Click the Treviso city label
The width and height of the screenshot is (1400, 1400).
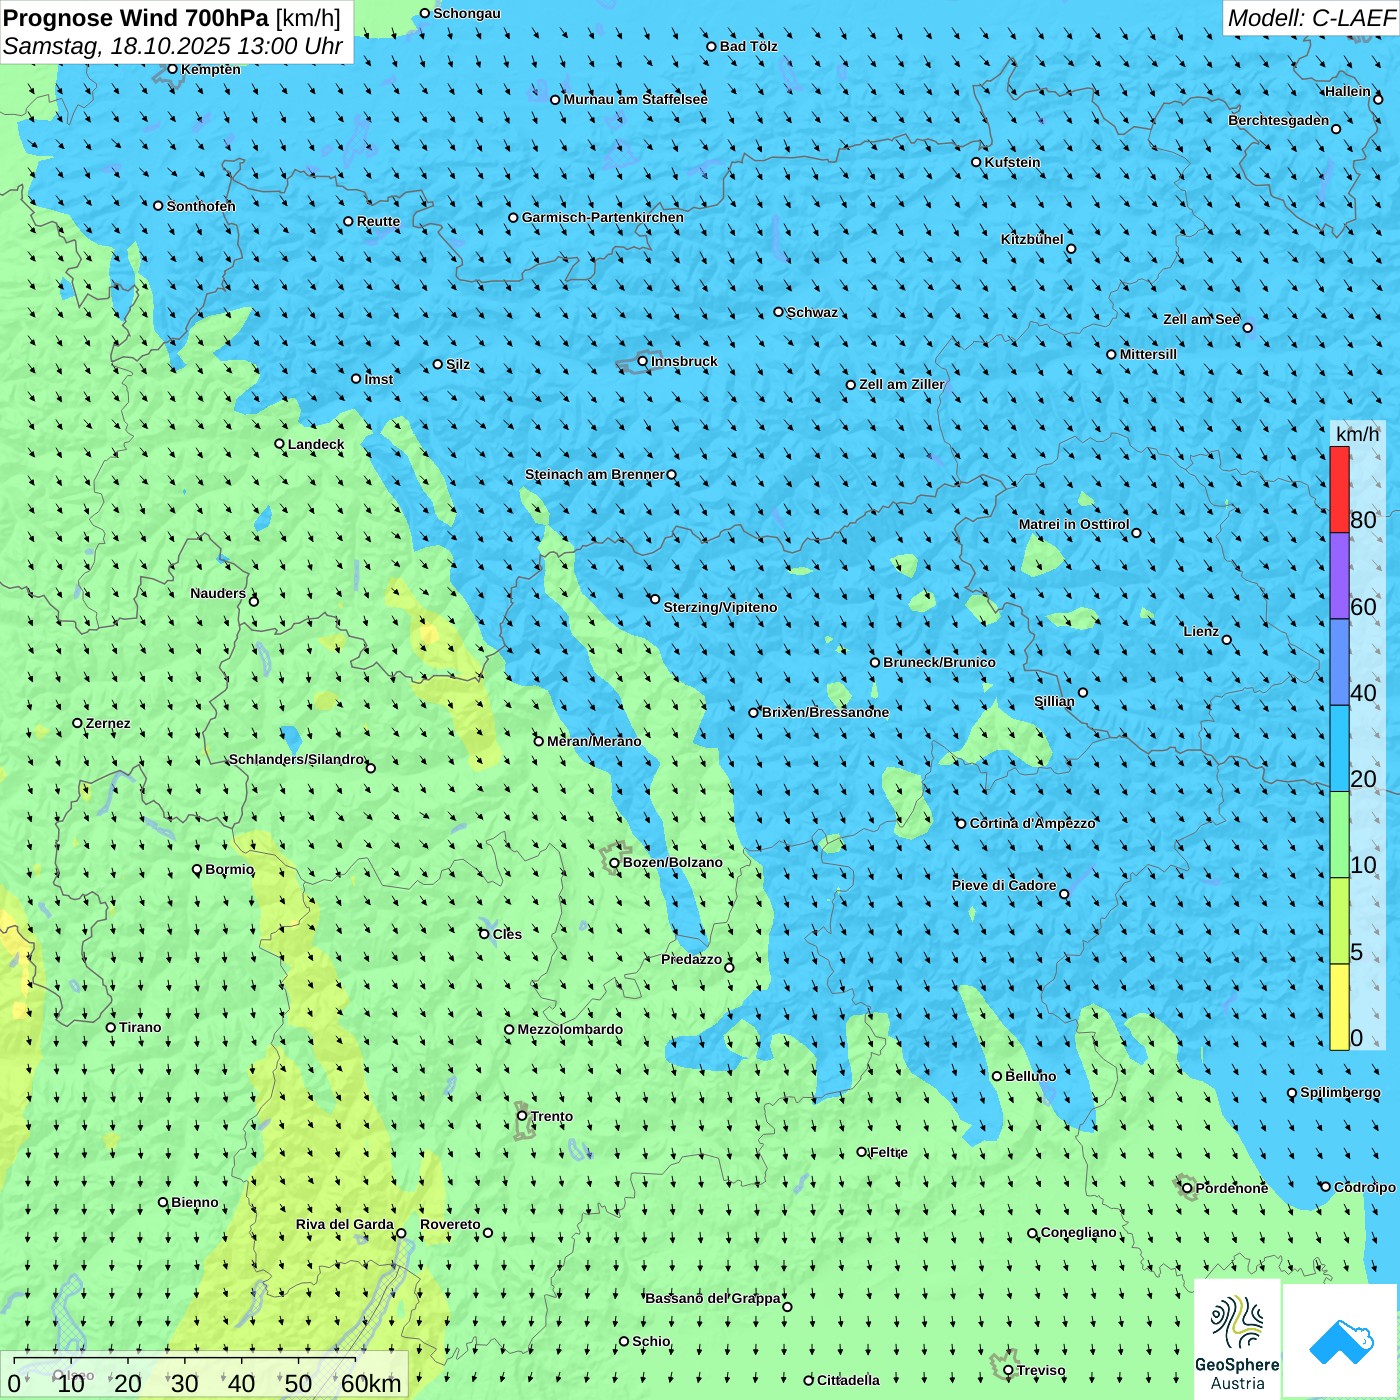click(x=1041, y=1370)
